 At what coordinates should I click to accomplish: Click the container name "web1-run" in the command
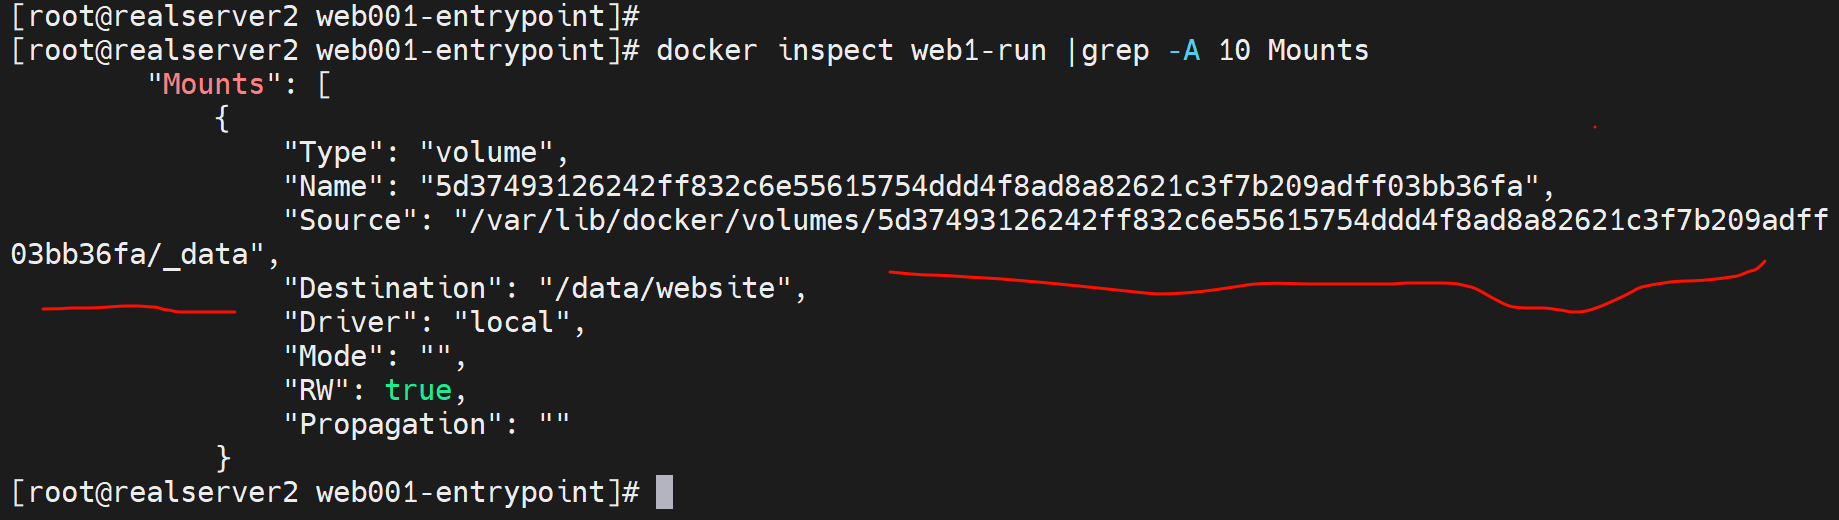point(978,50)
